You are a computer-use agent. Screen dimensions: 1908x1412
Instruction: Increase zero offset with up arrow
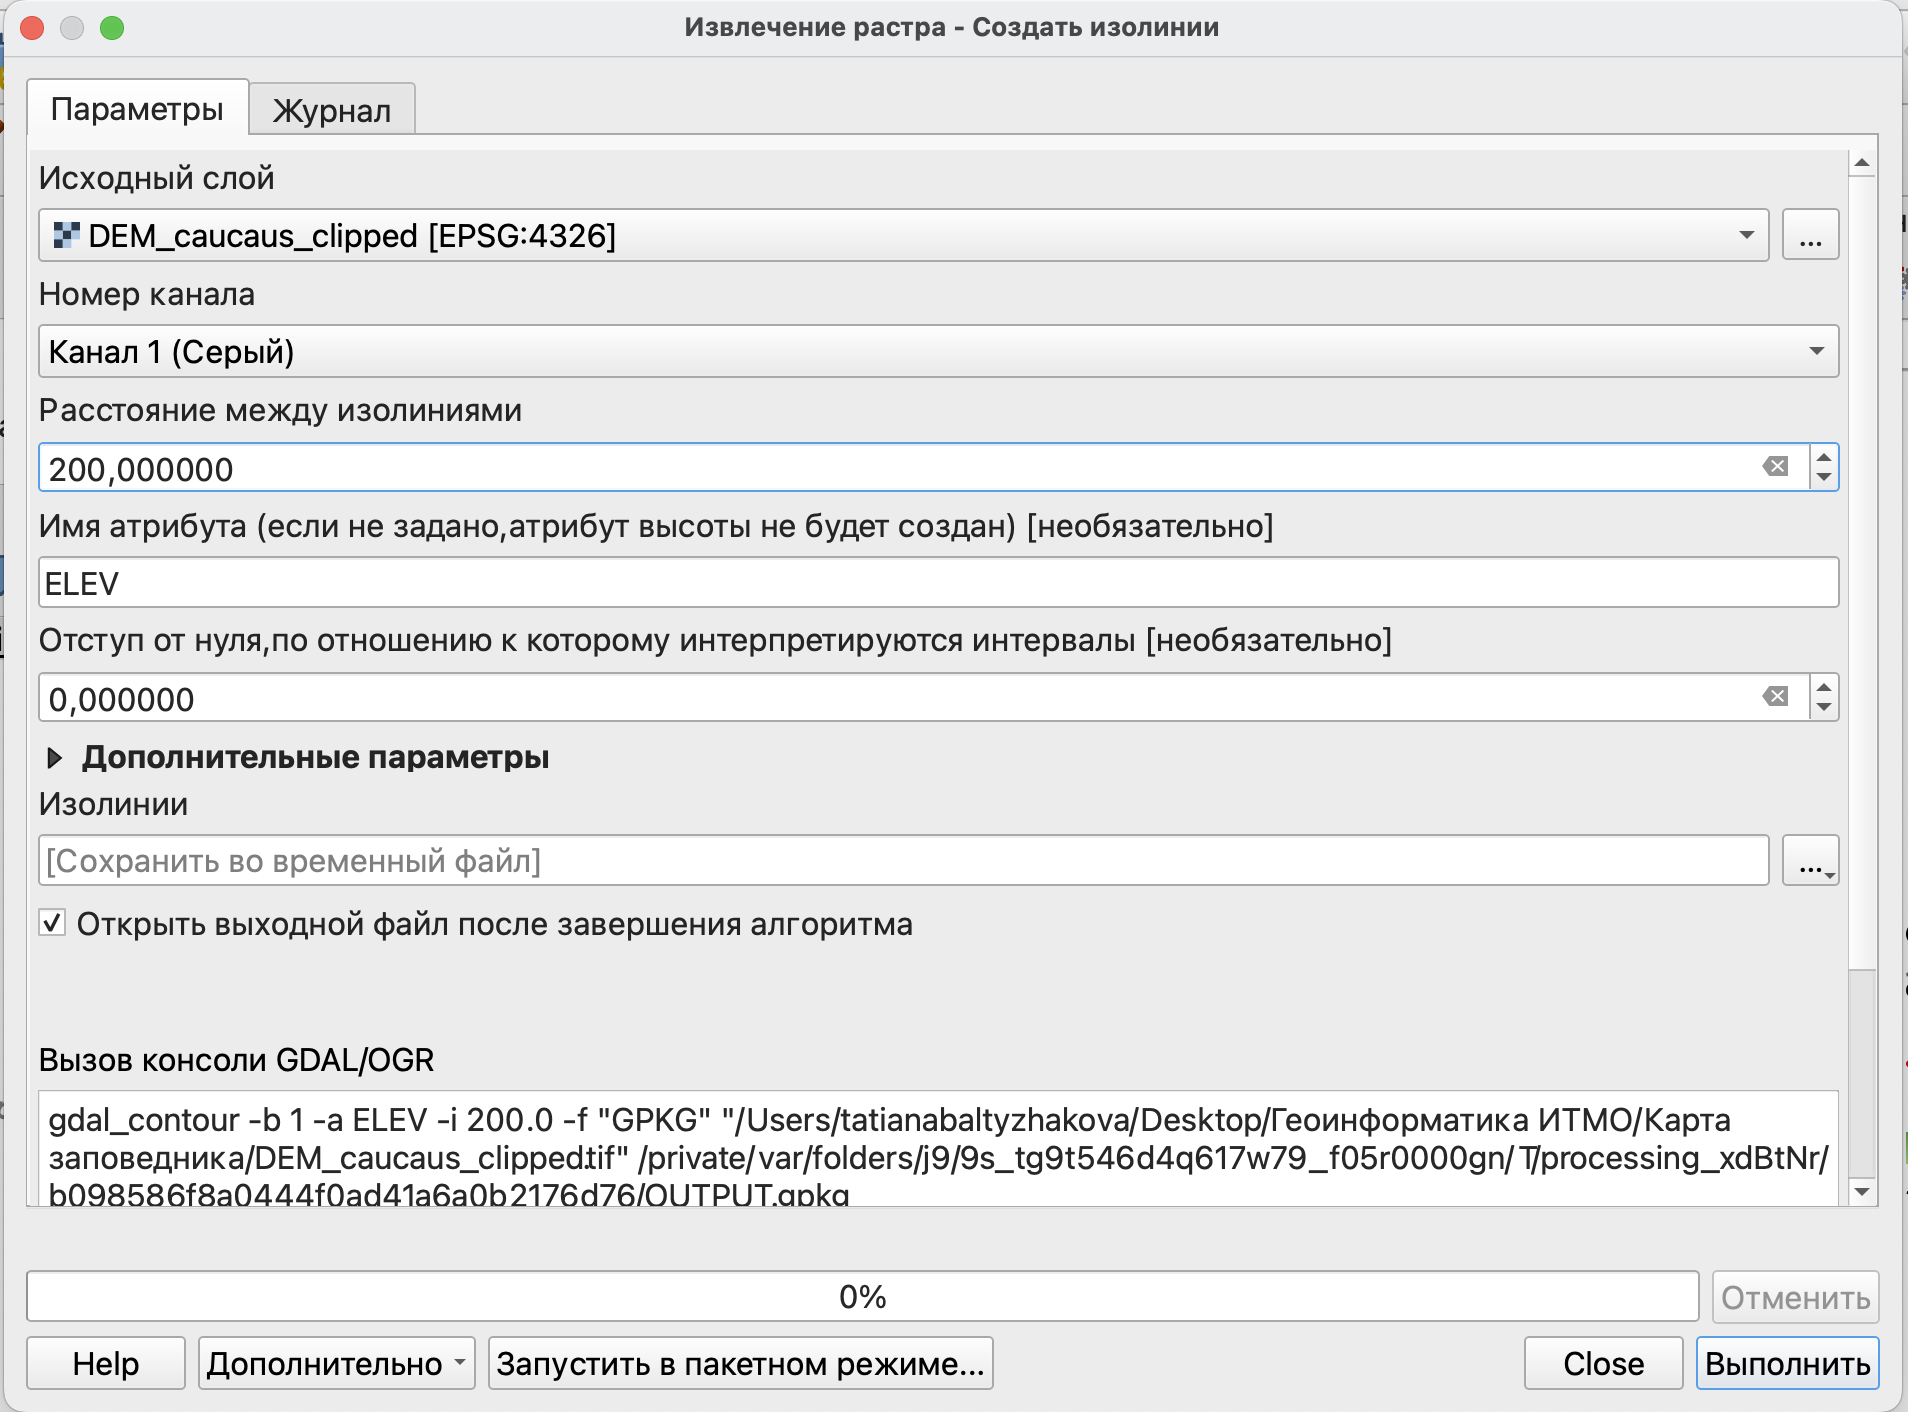[x=1824, y=688]
